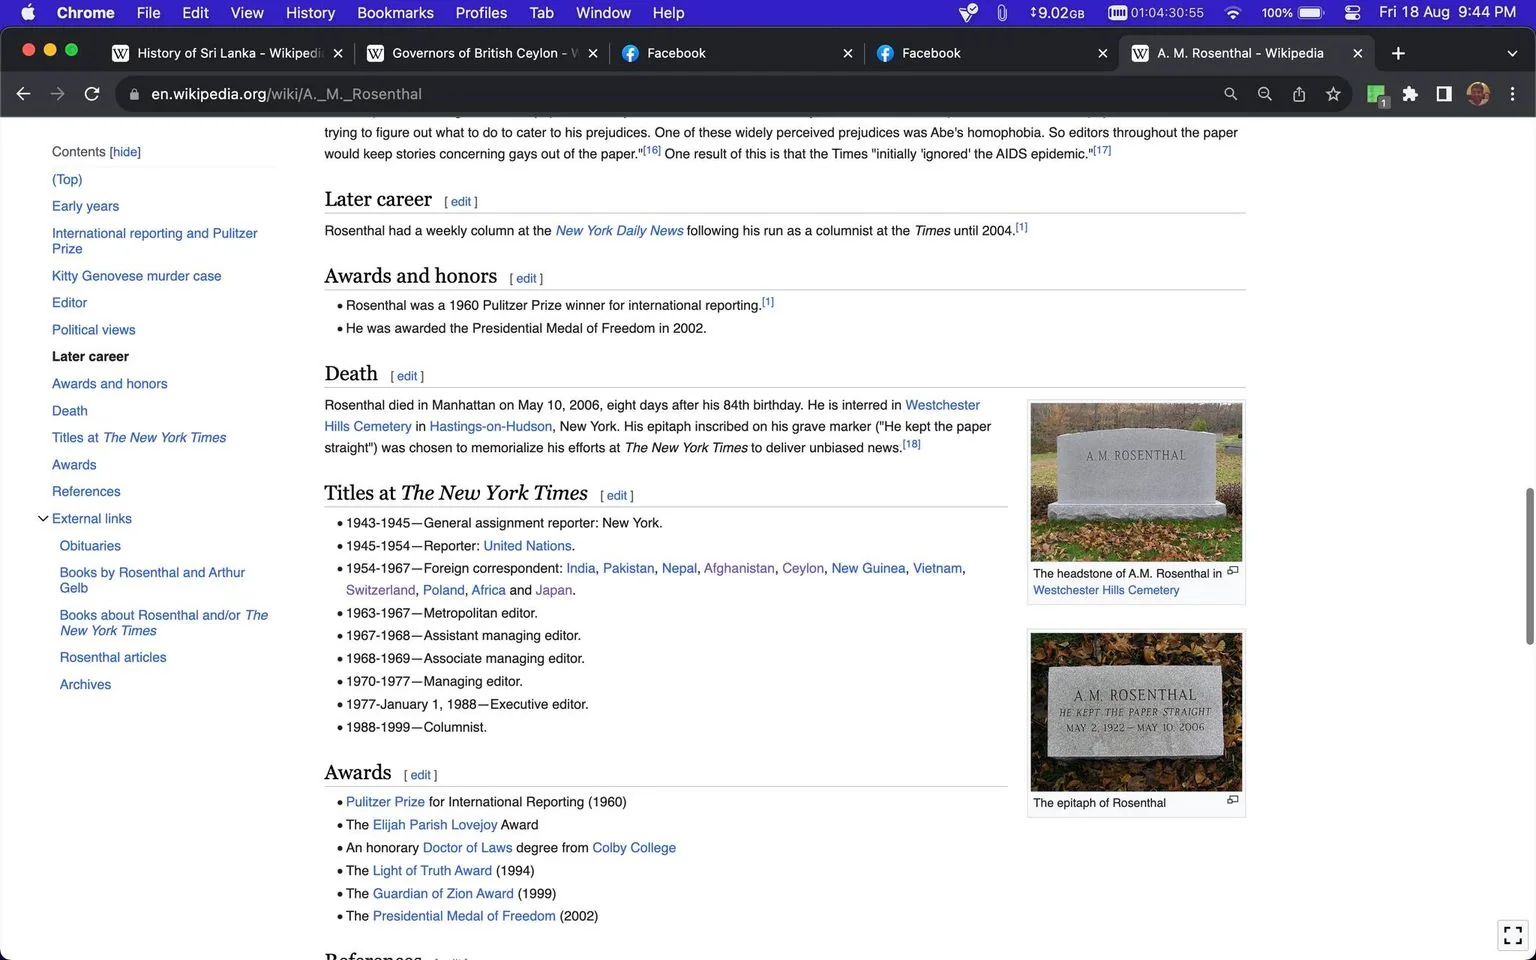Toggle fullscreen width icon at bottom right
The image size is (1536, 960).
[1513, 935]
